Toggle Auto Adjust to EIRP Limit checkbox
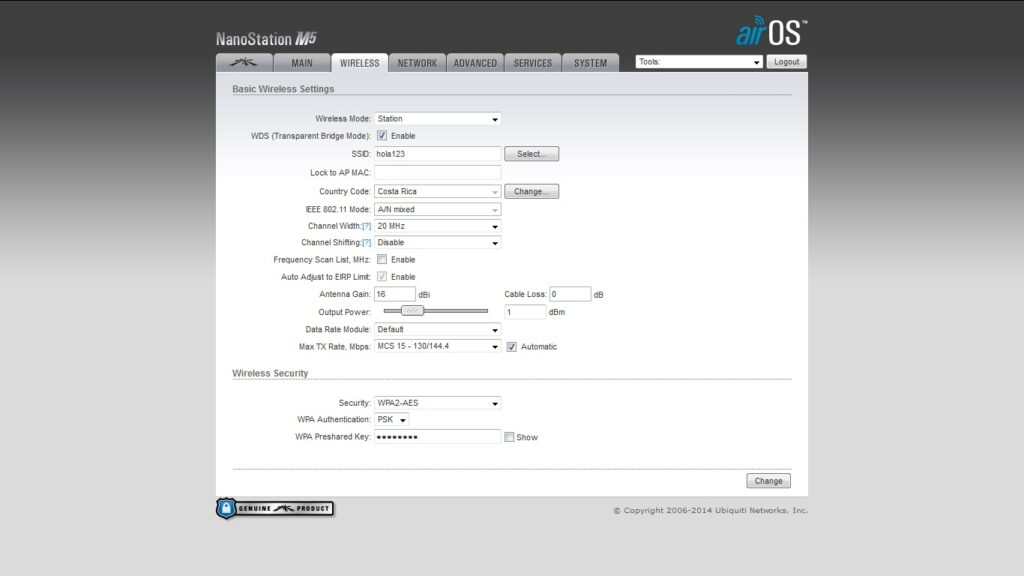The height and width of the screenshot is (576, 1024). [382, 277]
